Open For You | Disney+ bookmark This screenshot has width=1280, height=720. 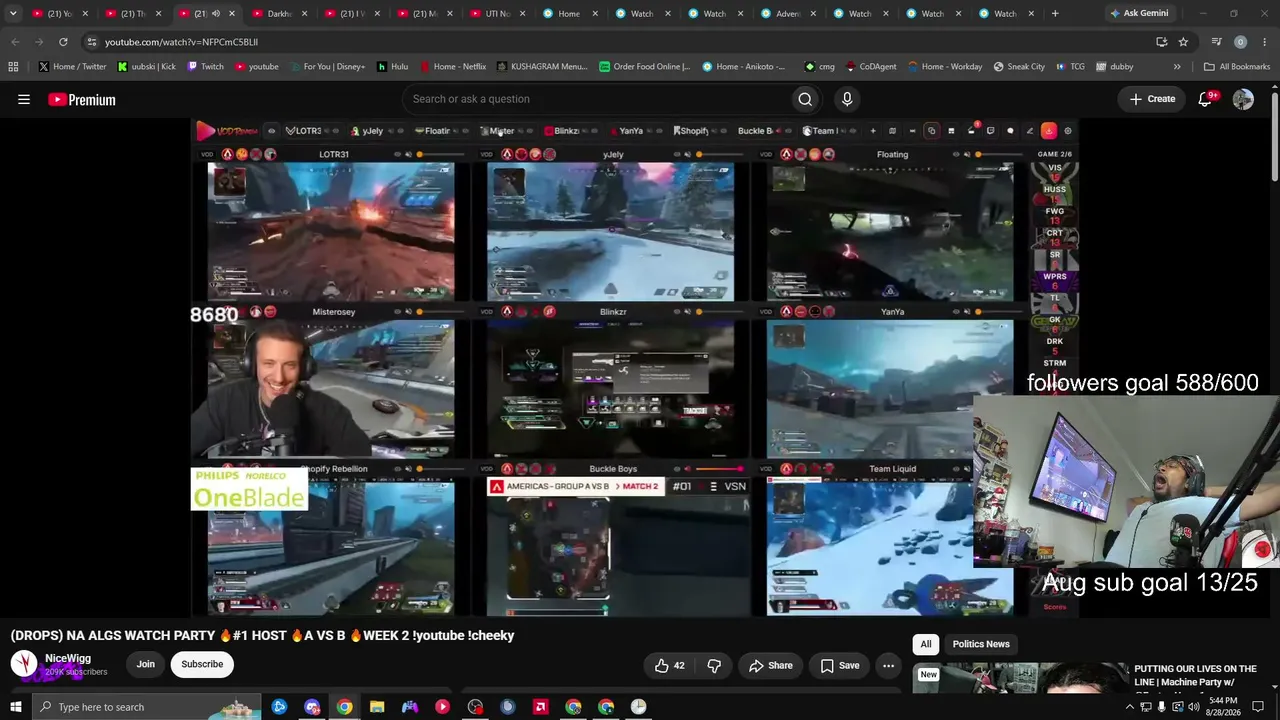click(x=327, y=67)
